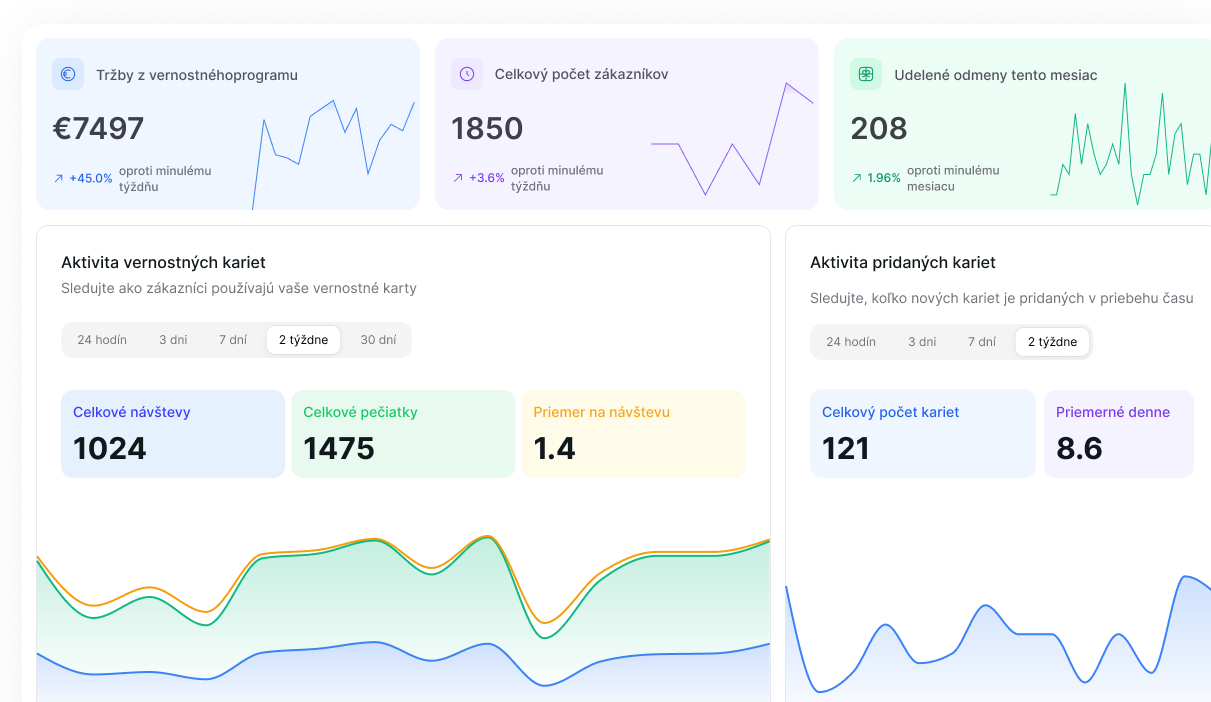Click the gift icon on rewards card

(x=866, y=74)
